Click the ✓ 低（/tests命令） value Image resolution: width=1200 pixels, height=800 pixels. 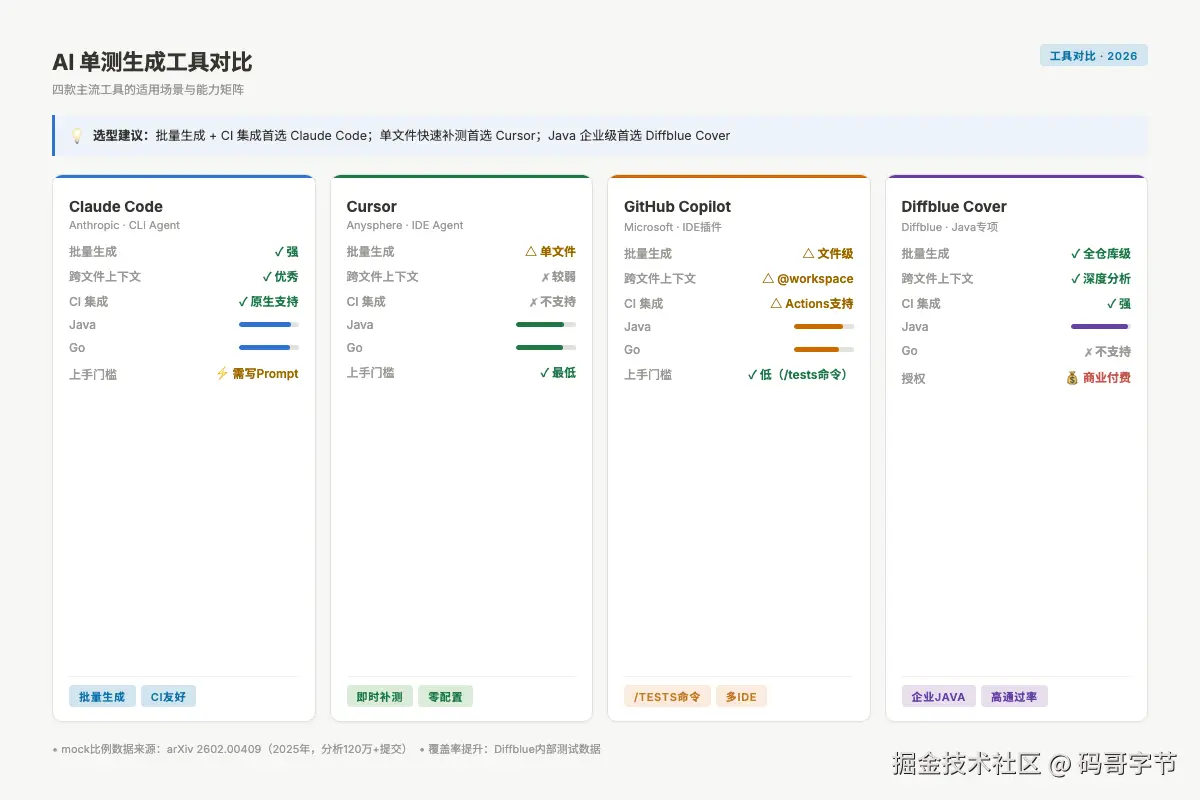[800, 375]
